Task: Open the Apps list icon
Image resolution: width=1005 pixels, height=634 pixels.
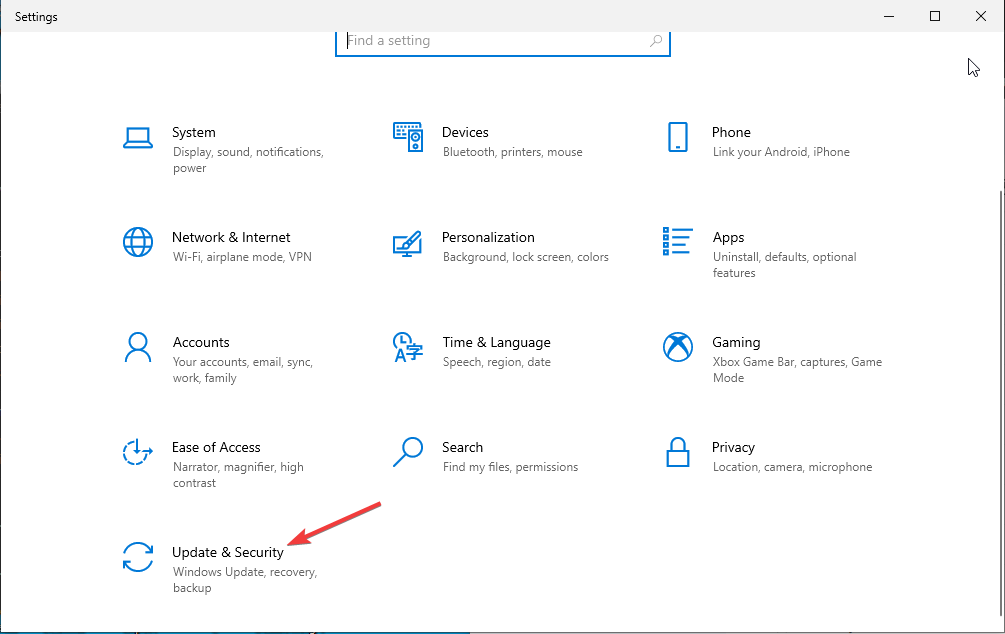Action: pyautogui.click(x=677, y=242)
